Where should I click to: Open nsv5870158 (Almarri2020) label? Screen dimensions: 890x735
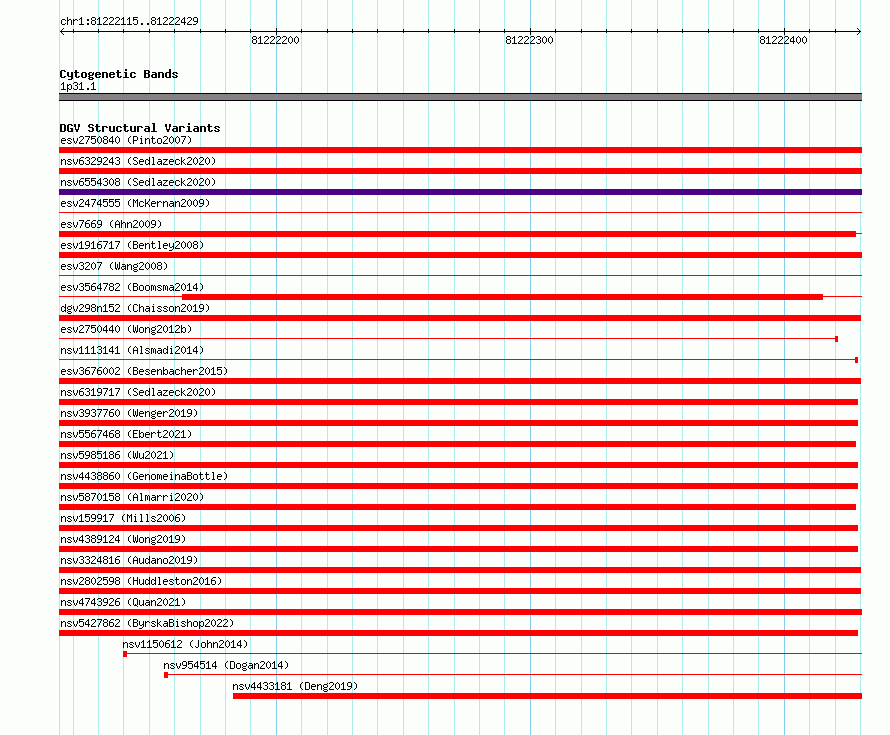[x=132, y=497]
